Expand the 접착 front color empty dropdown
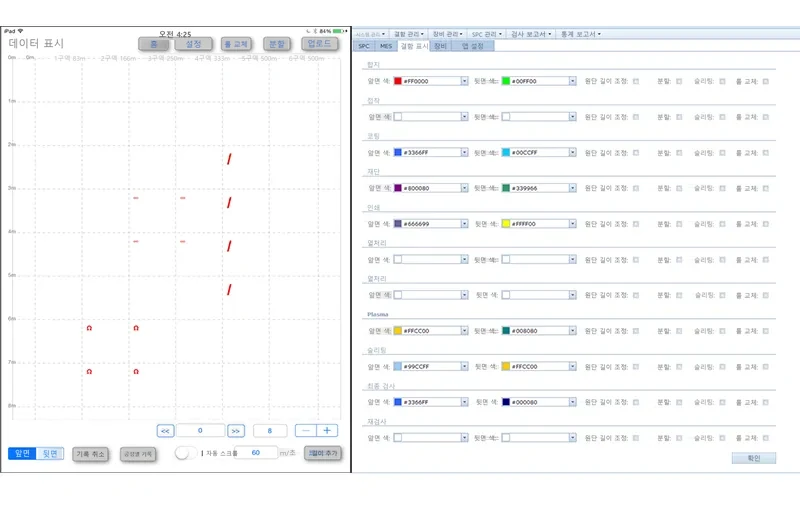The height and width of the screenshot is (510, 800). [464, 117]
